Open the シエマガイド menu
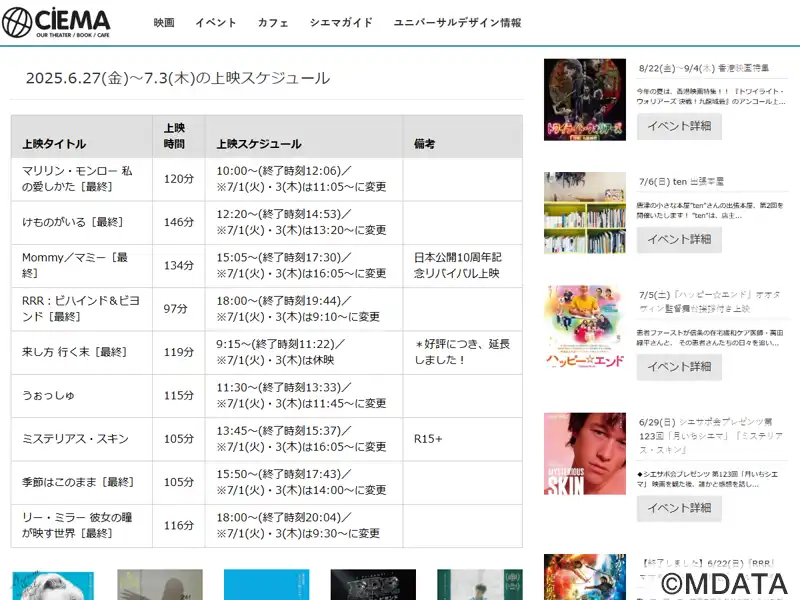Viewport: 800px width, 600px height. pyautogui.click(x=341, y=22)
